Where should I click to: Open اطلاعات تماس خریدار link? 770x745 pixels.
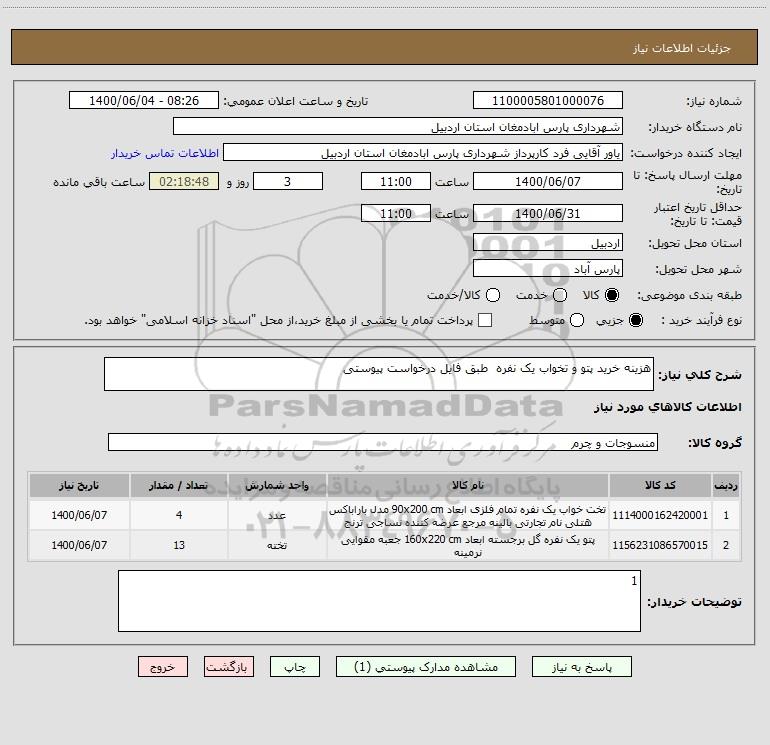tap(165, 153)
